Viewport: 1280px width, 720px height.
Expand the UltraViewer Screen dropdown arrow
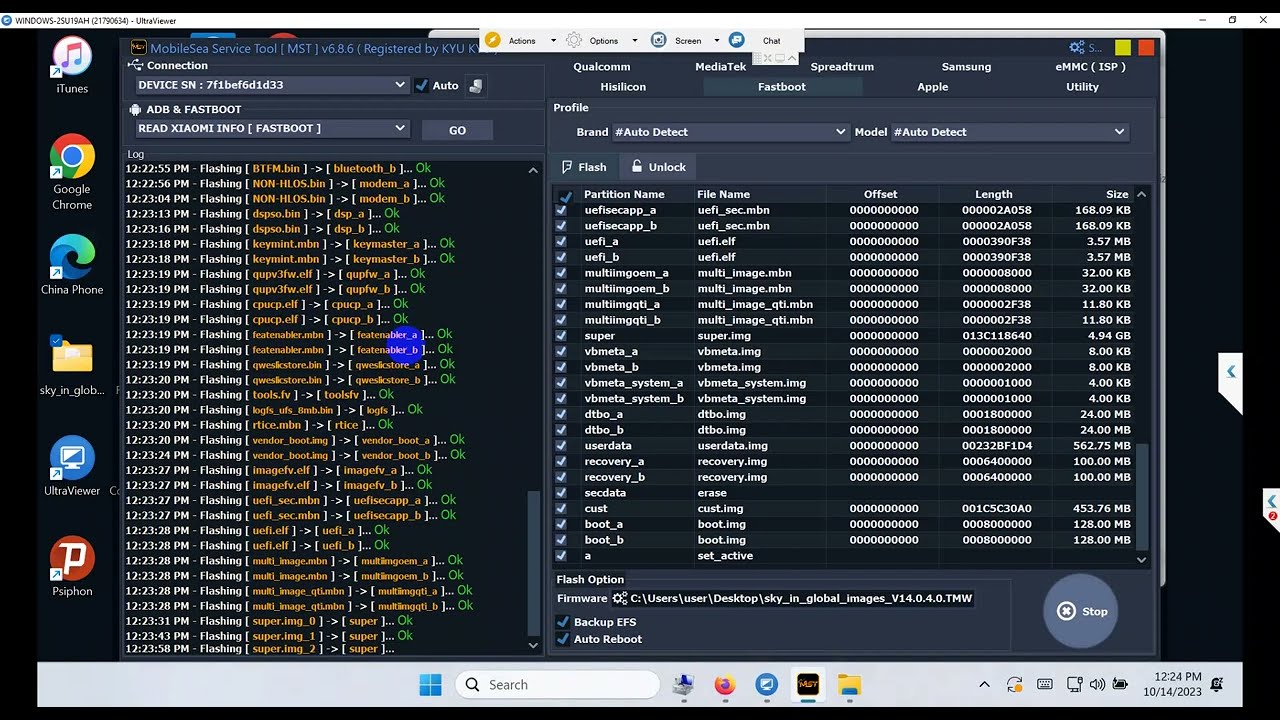(716, 41)
